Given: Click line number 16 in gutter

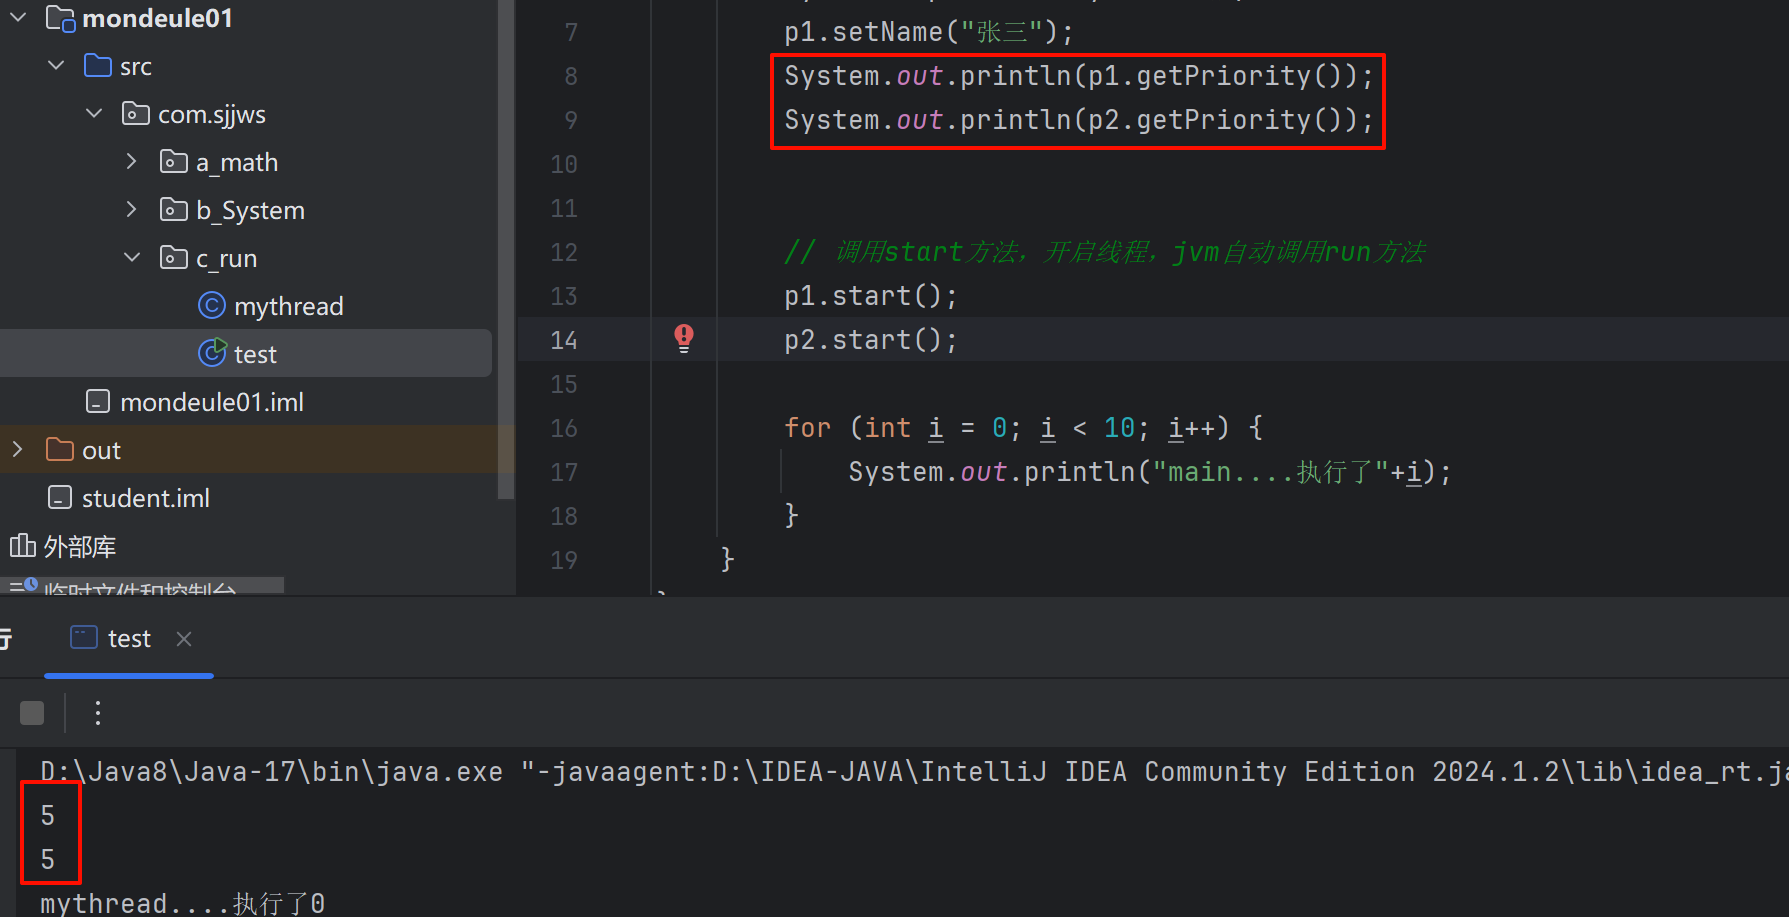Looking at the screenshot, I should coord(564,428).
